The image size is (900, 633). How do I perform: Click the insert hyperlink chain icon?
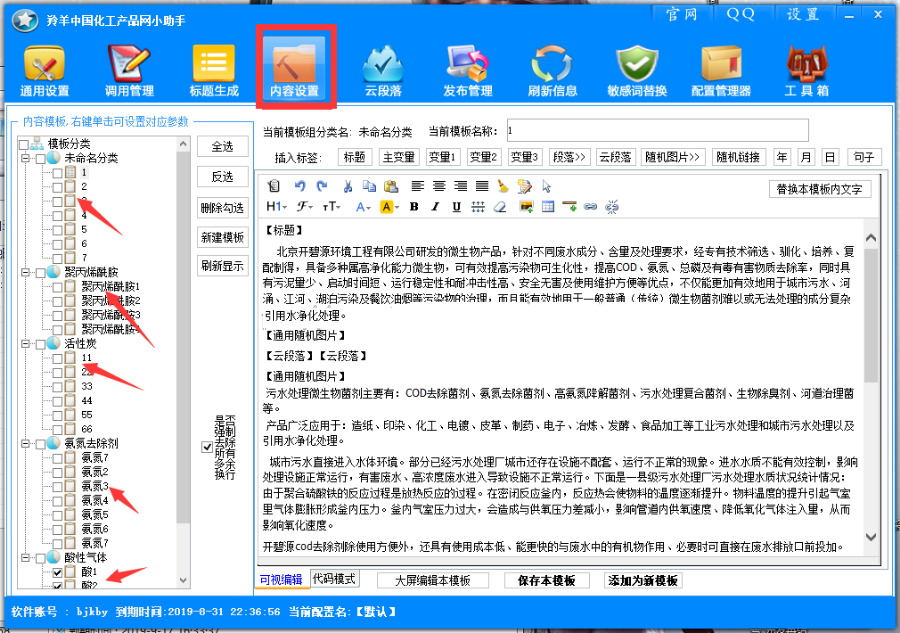[x=590, y=207]
